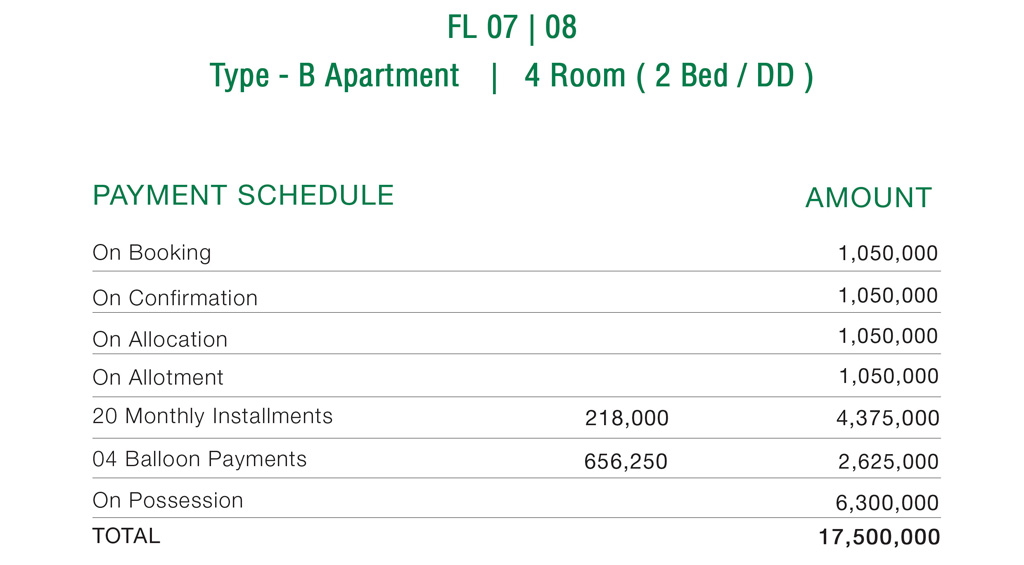This screenshot has height=565, width=1024.
Task: Select the "On Confirmation" row label
Action: pos(175,298)
